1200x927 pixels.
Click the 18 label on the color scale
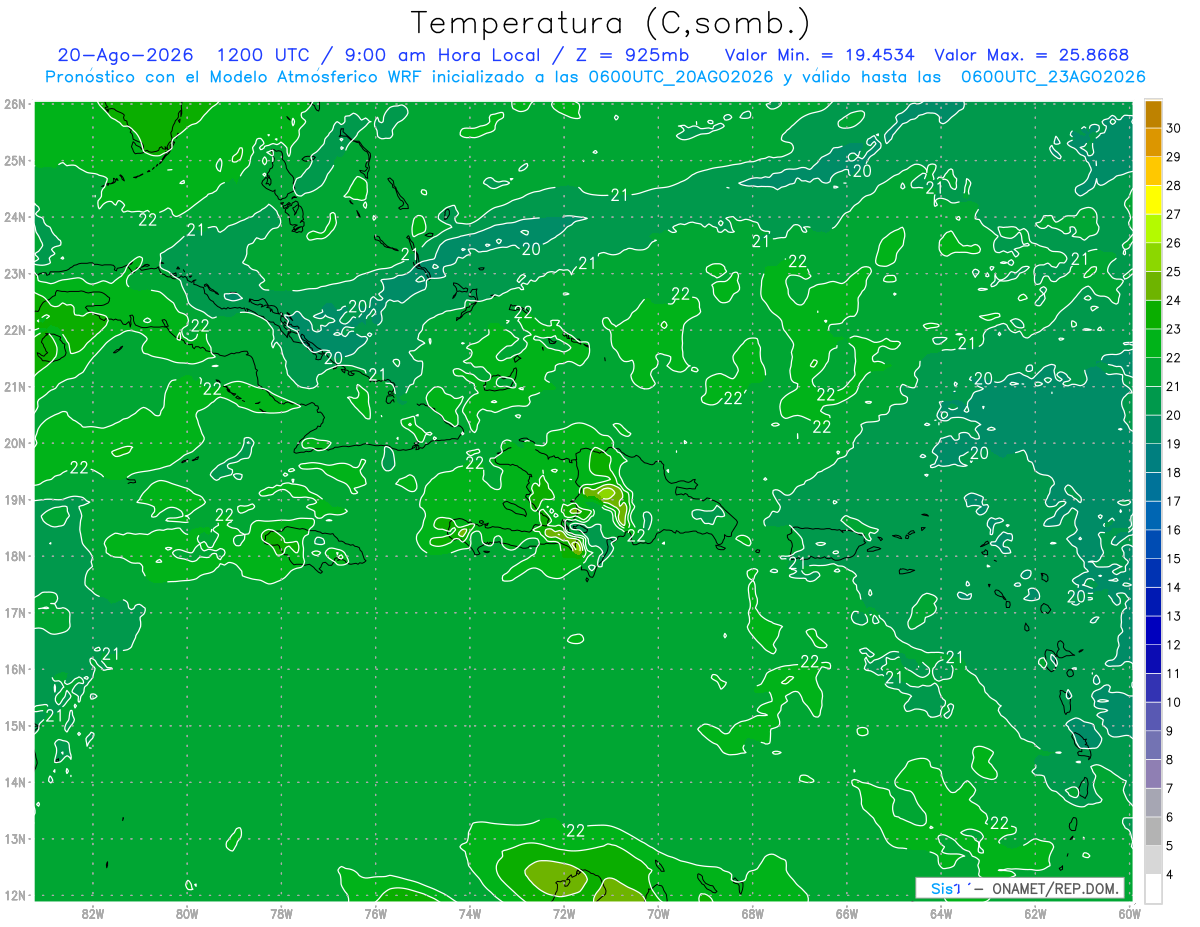click(1174, 472)
